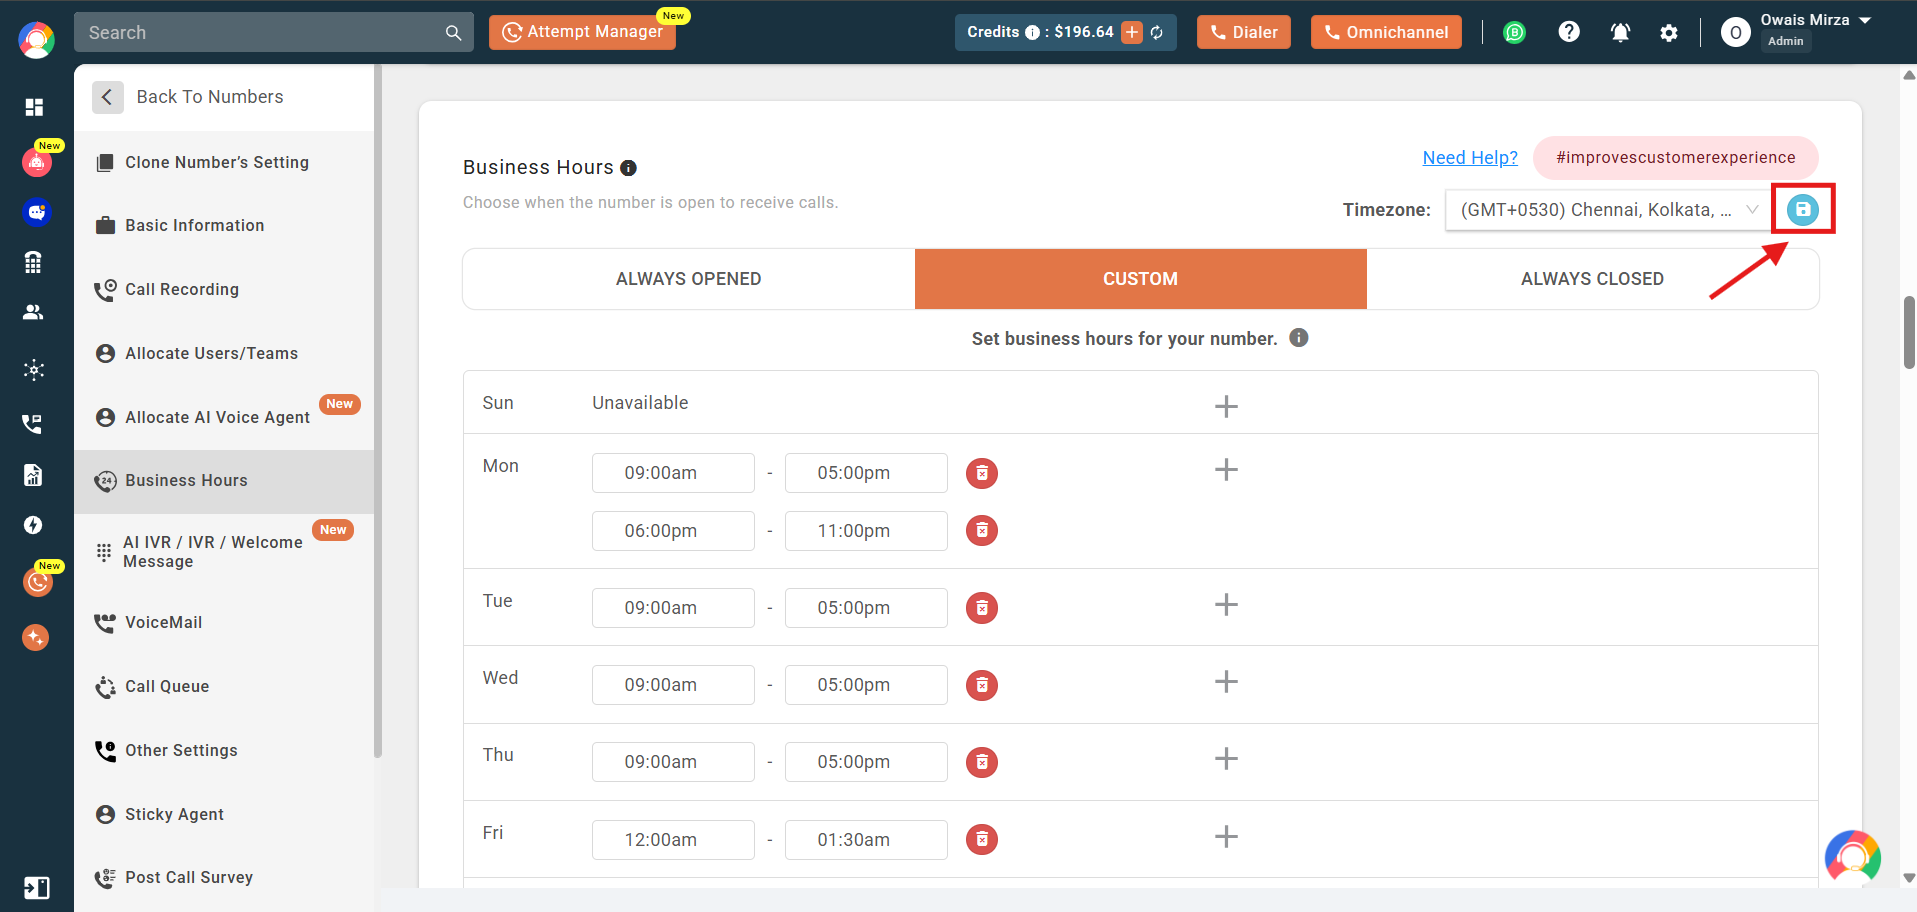Edit Monday first start time 09:00am
This screenshot has width=1917, height=912.
(673, 473)
